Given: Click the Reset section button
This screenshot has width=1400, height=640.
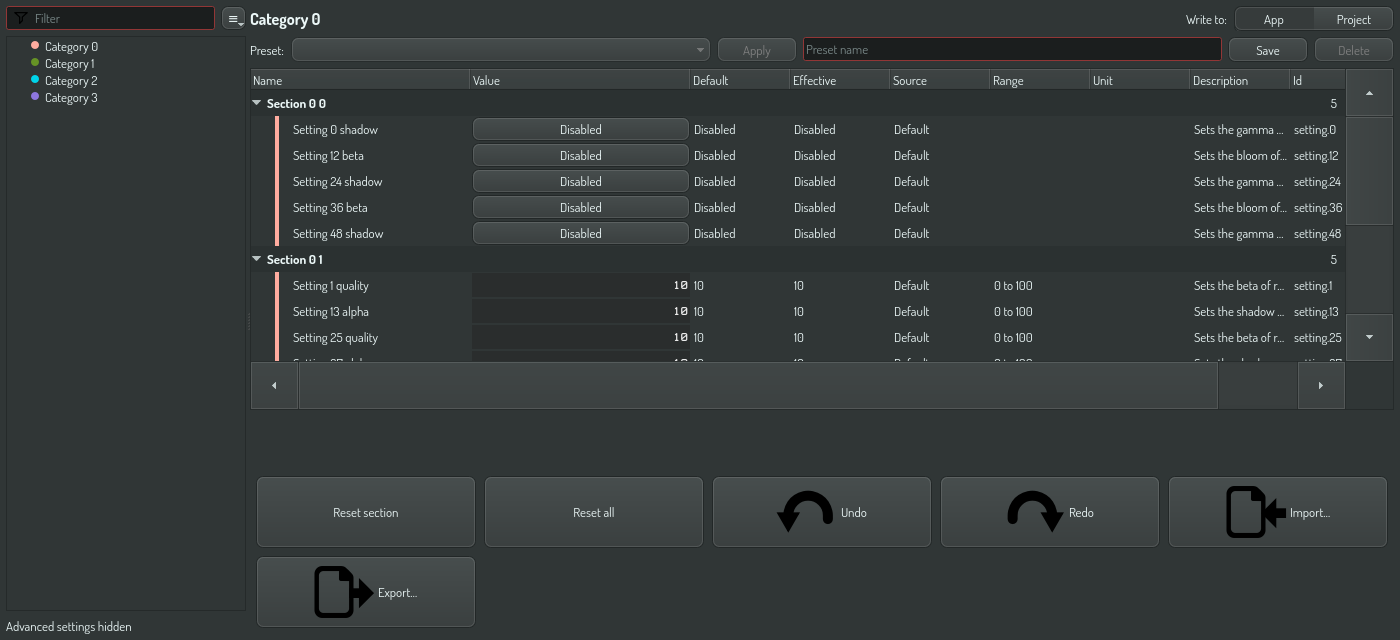Looking at the screenshot, I should pos(366,512).
